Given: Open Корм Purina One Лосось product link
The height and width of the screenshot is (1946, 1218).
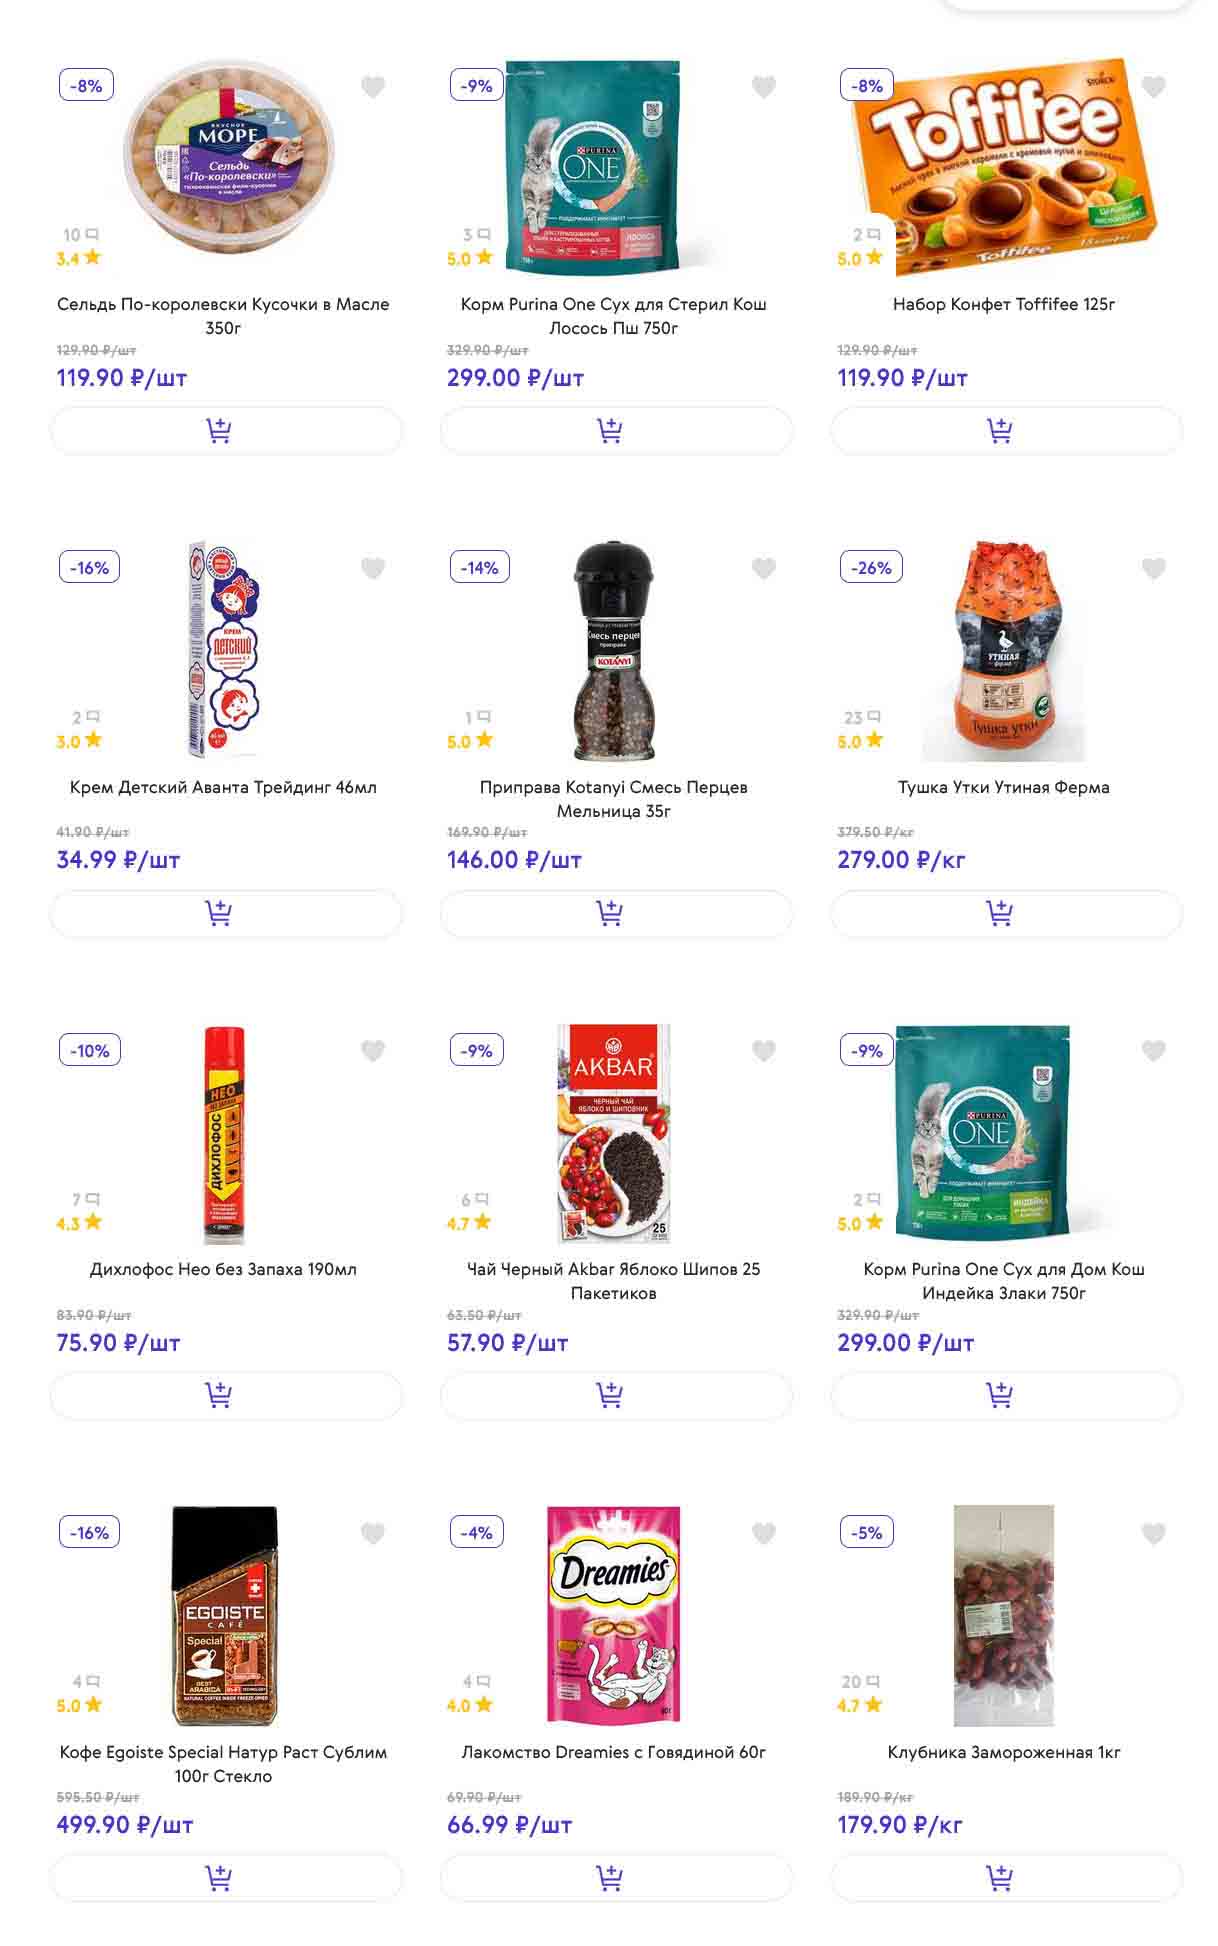Looking at the screenshot, I should 613,316.
